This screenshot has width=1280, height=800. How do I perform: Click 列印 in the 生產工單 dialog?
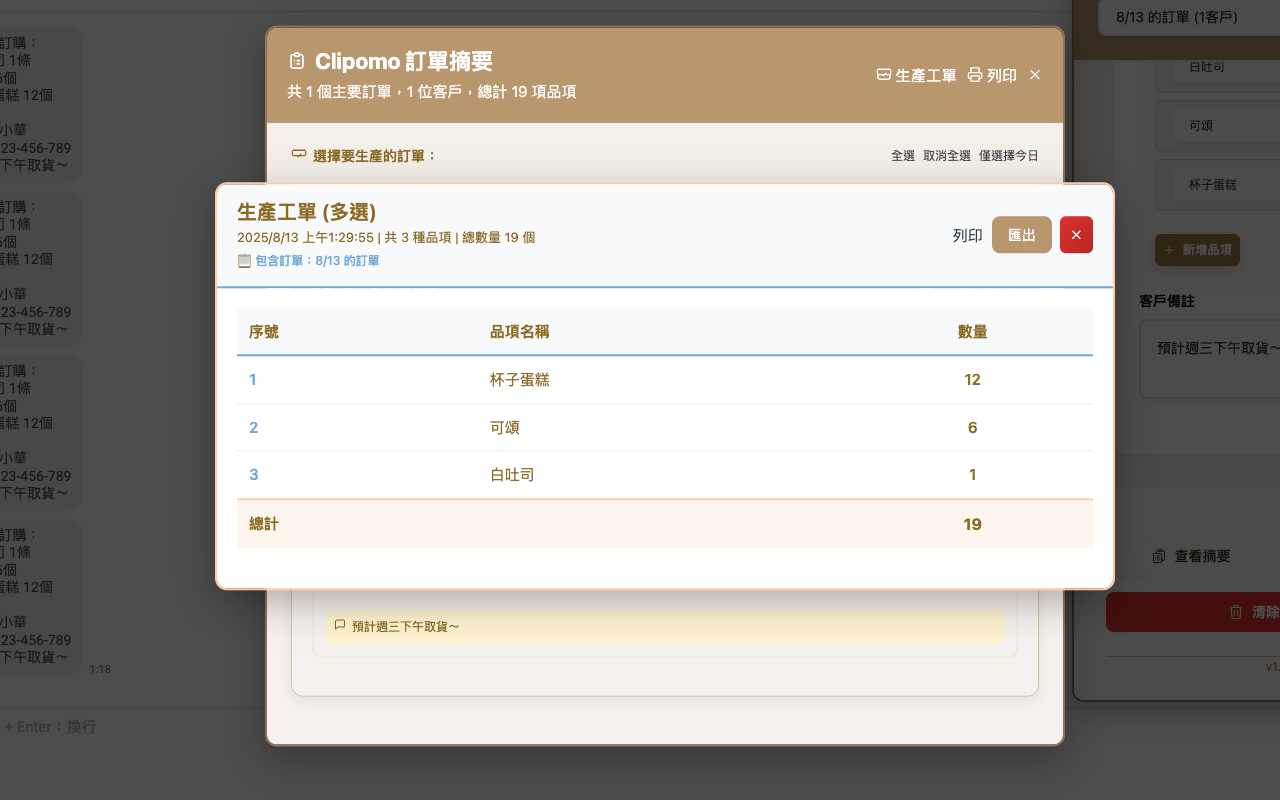click(967, 235)
